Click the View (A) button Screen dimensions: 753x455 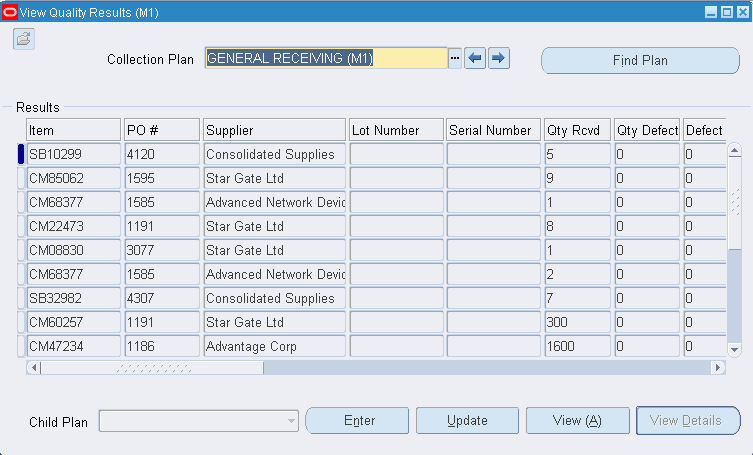(x=578, y=420)
